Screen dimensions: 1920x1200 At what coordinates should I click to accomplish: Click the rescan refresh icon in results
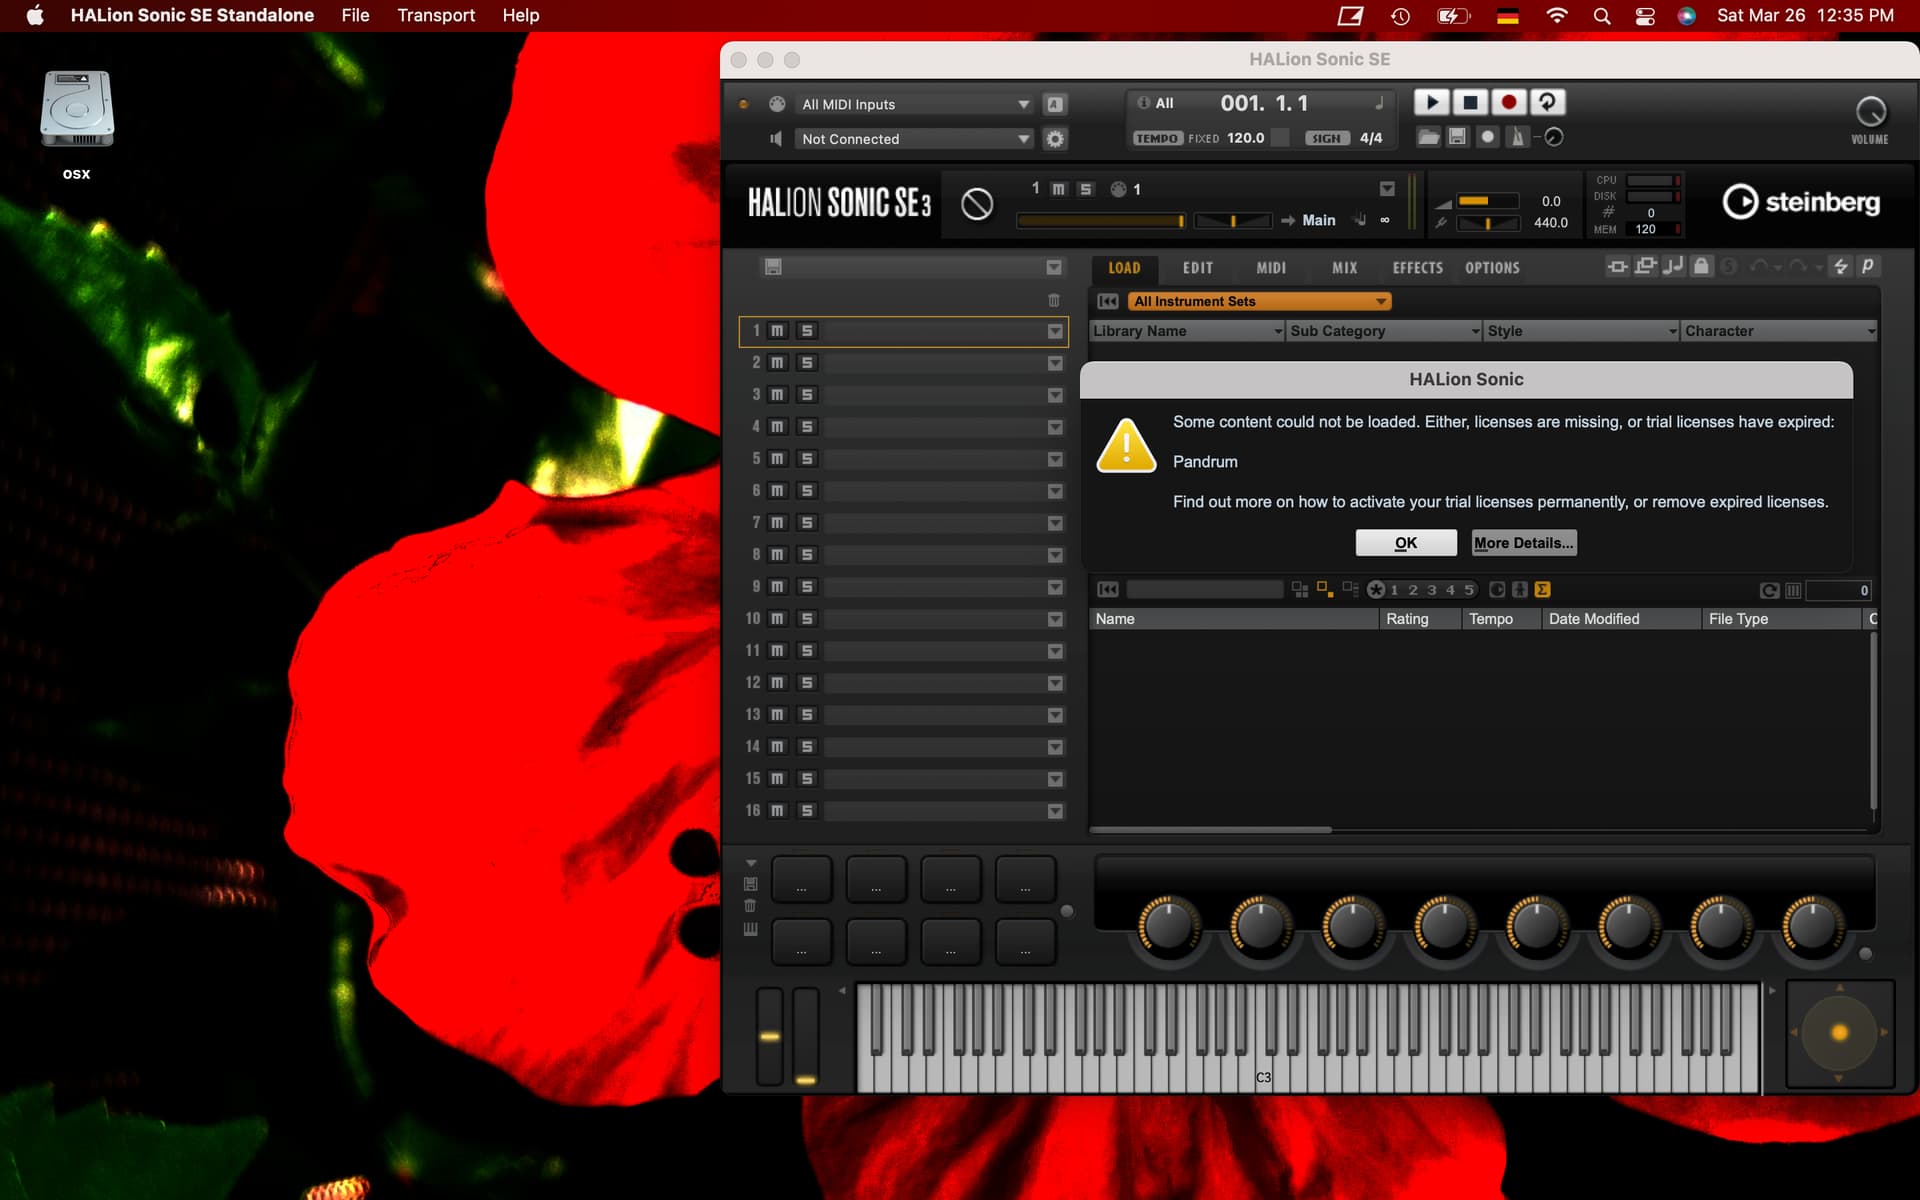click(x=1769, y=591)
